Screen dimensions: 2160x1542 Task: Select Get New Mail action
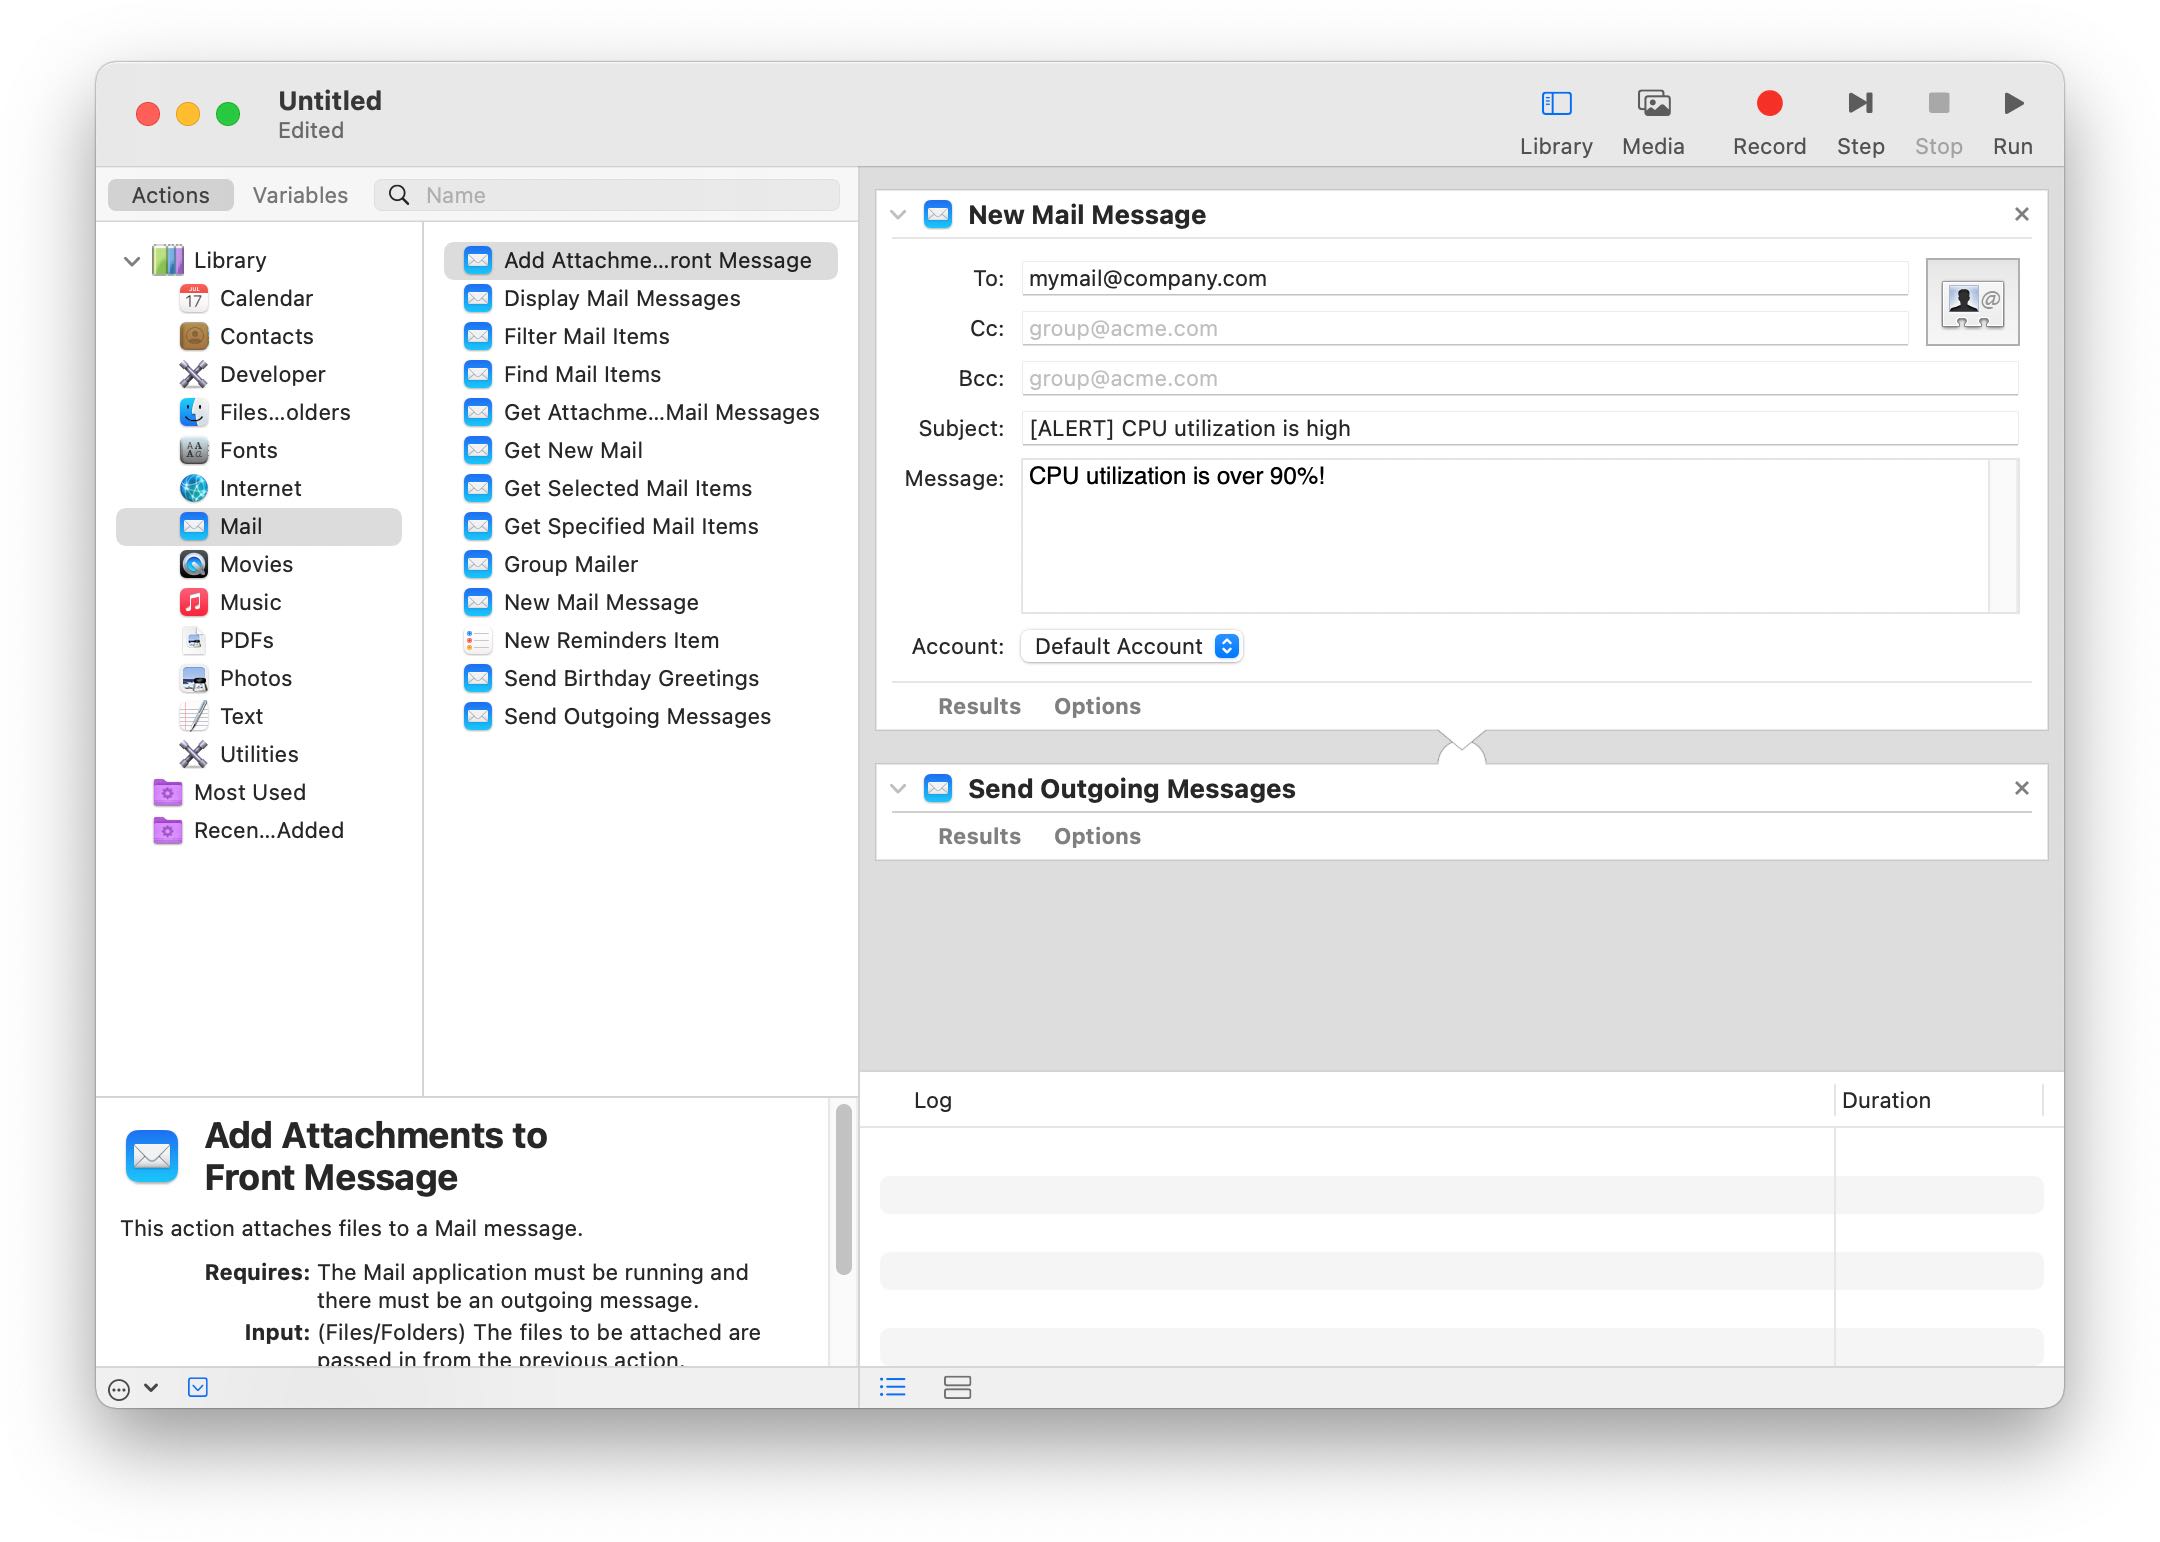point(641,450)
